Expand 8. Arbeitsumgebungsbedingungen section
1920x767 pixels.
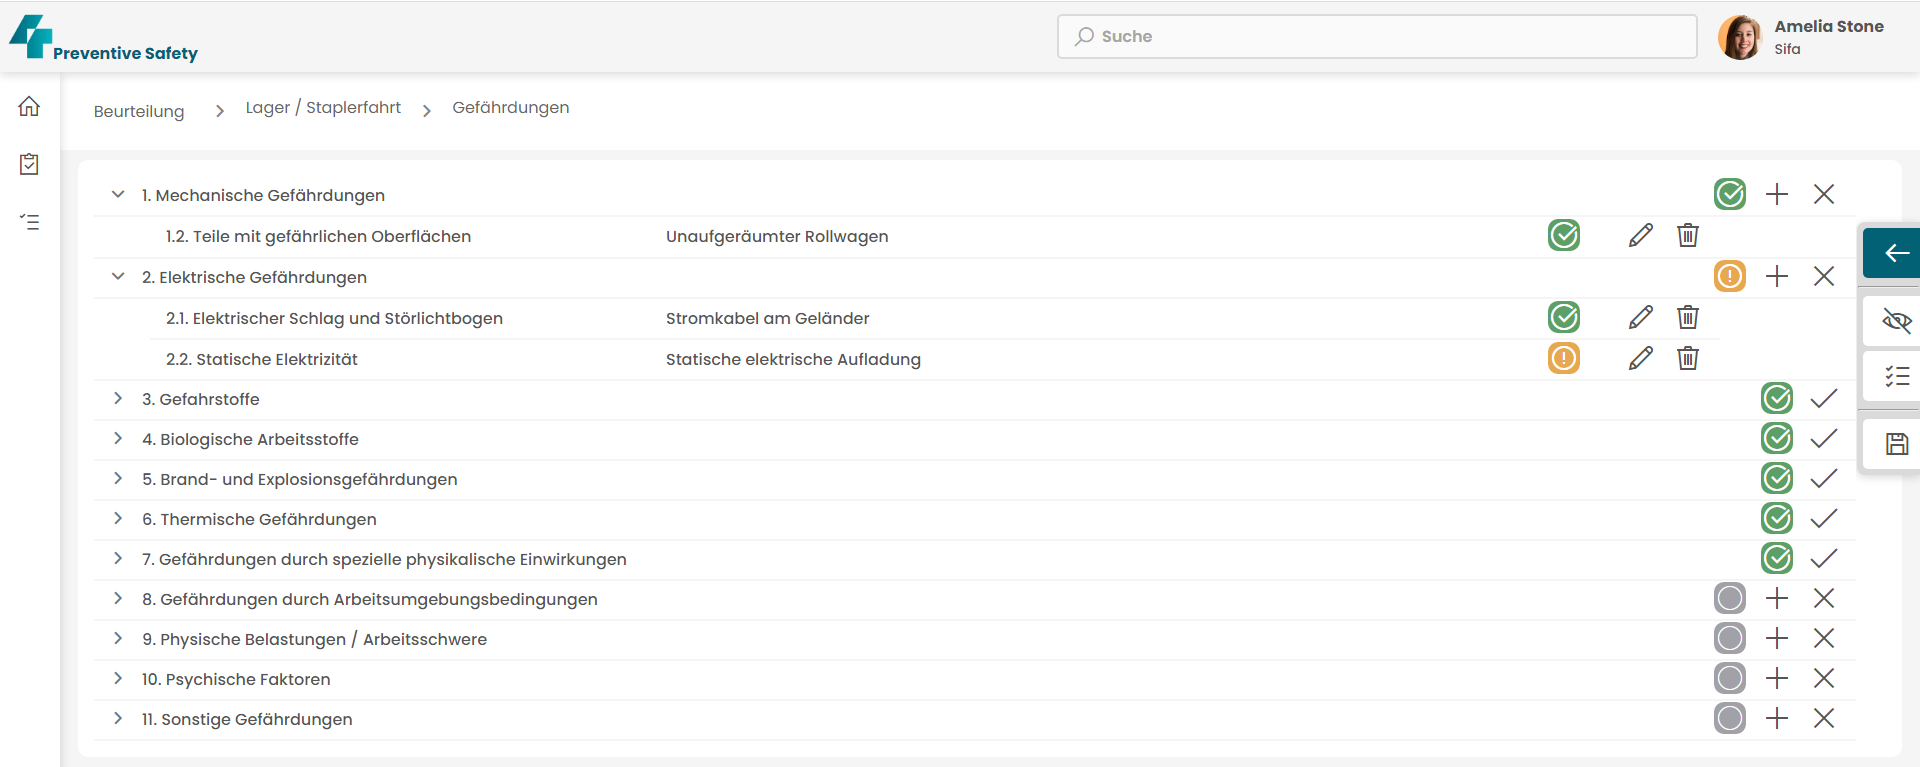118,598
